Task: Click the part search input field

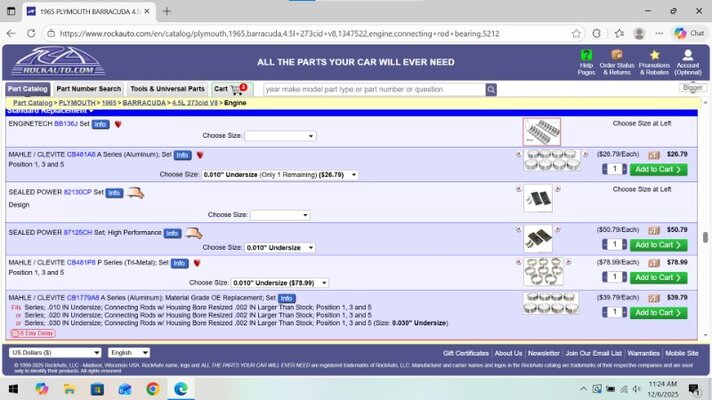Action: click(373, 89)
